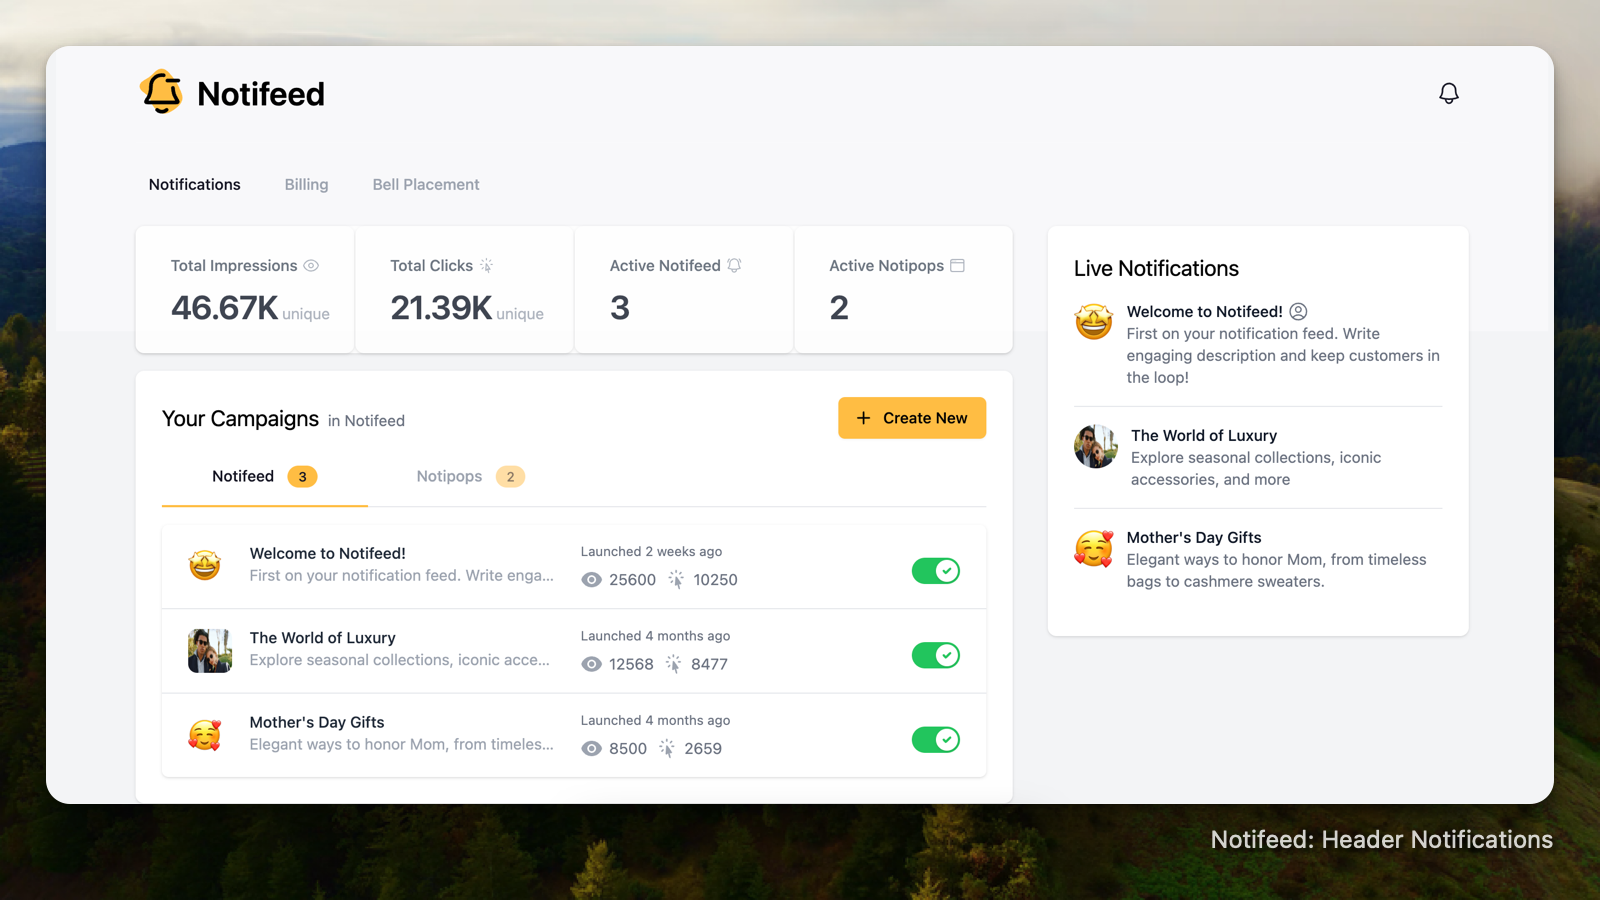The height and width of the screenshot is (900, 1600).
Task: Click the star-eyes emoji in the Welcome to Notifeed! campaign row
Action: 205,565
